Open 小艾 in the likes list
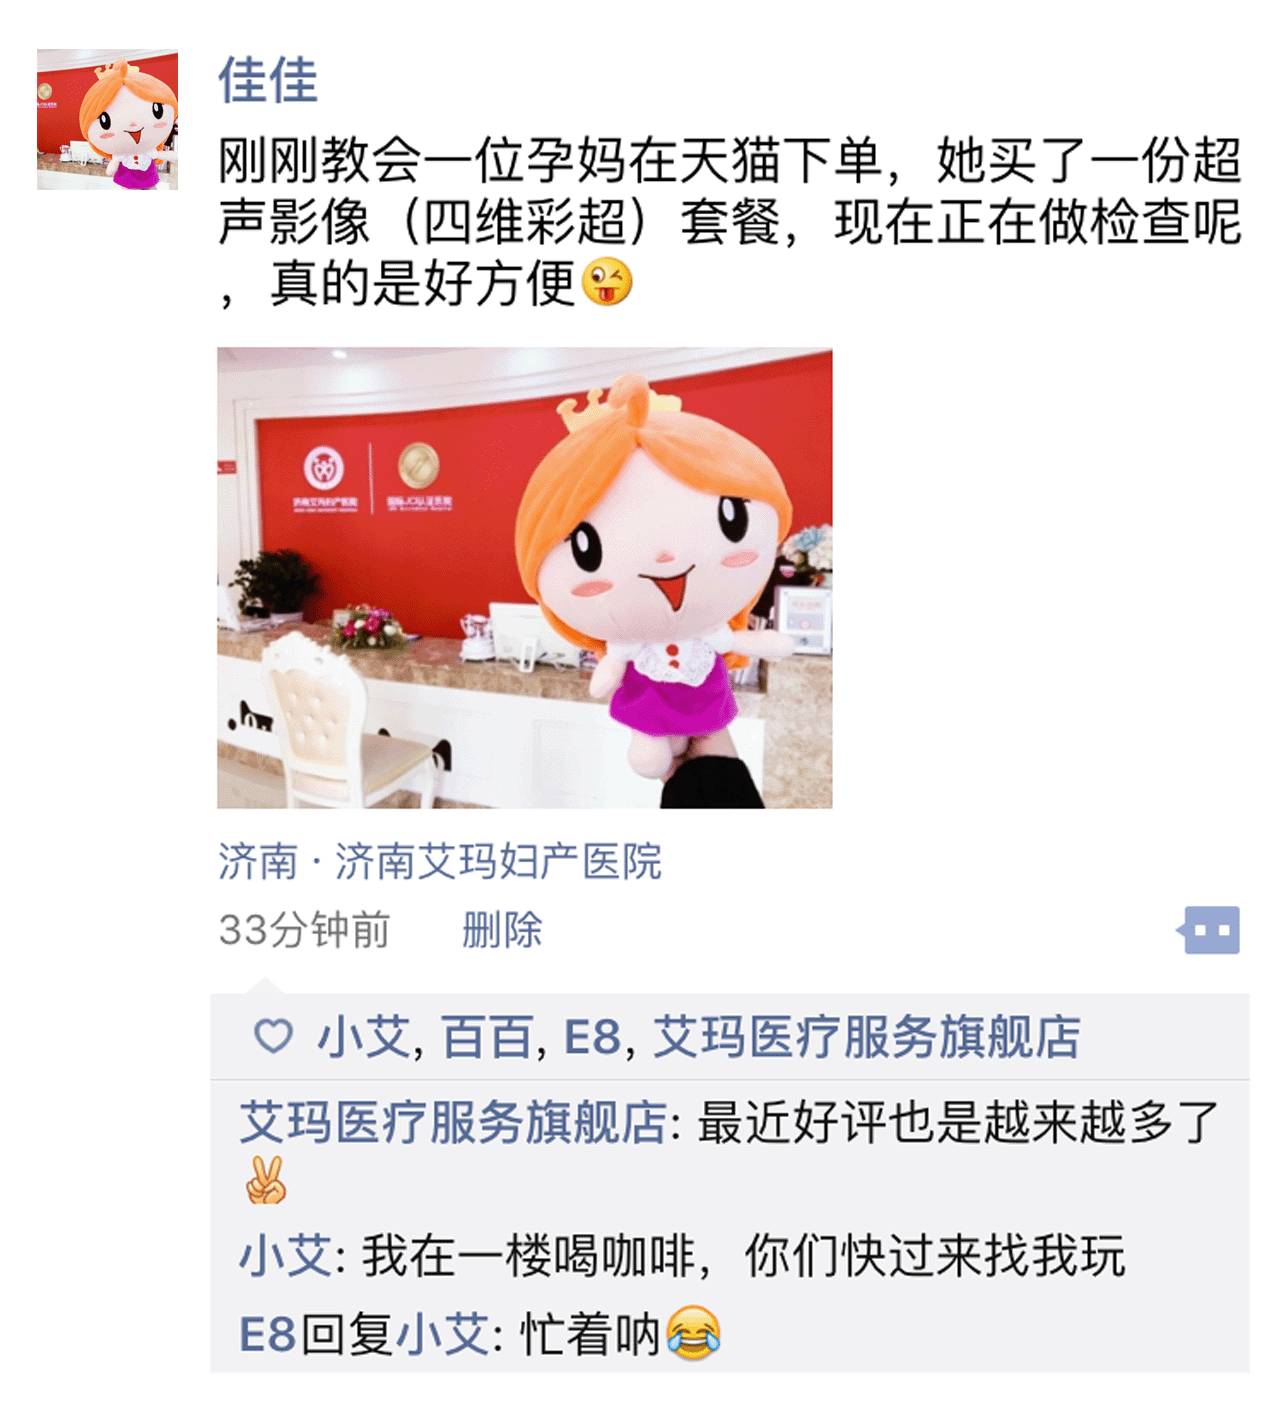This screenshot has height=1420, width=1280. [x=363, y=1037]
